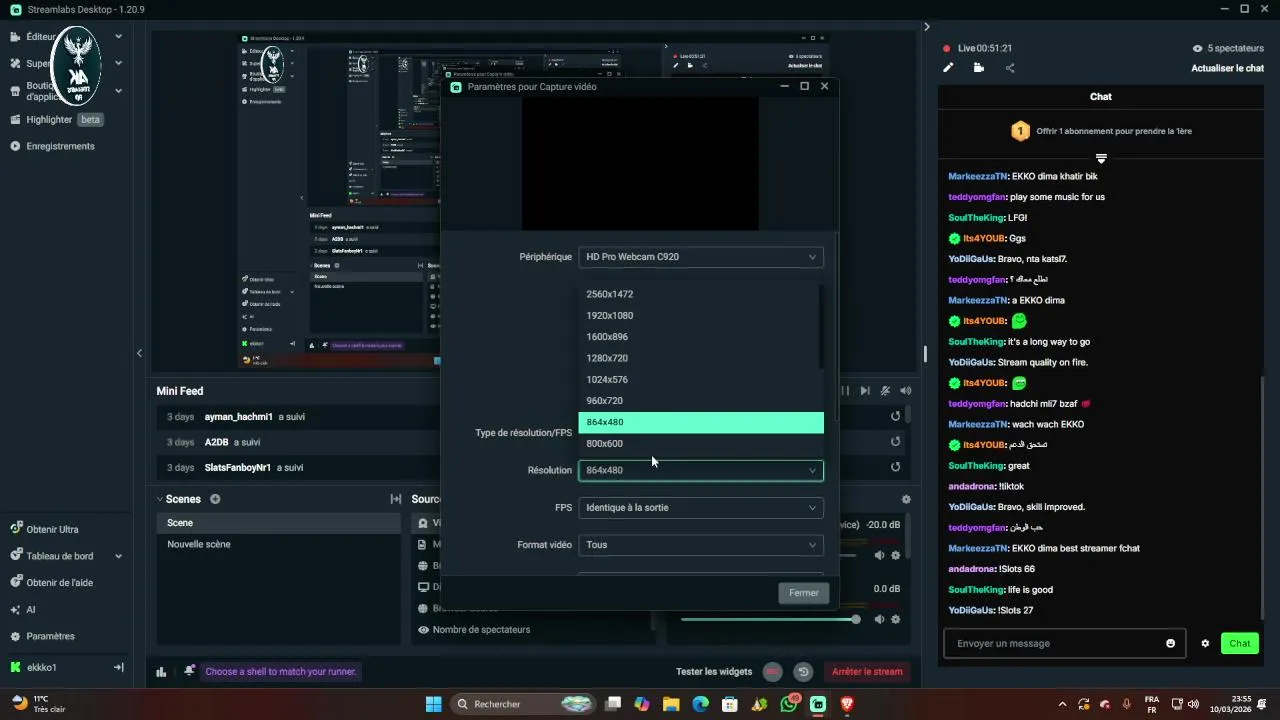
Task: Open File Explorer from the taskbar
Action: click(671, 704)
